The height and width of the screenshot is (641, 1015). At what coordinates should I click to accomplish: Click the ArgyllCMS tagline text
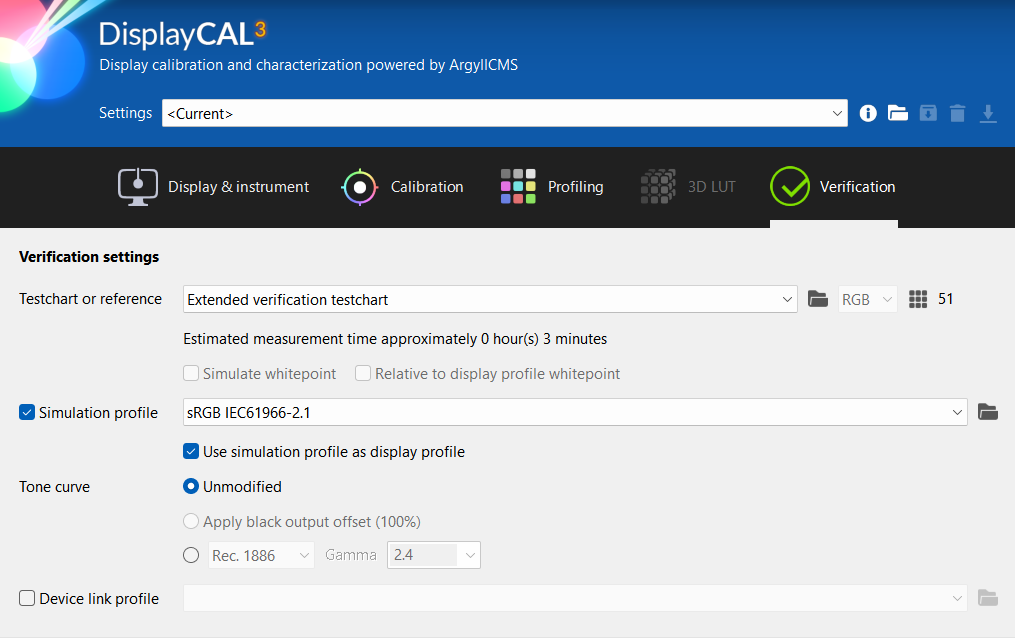[x=308, y=65]
